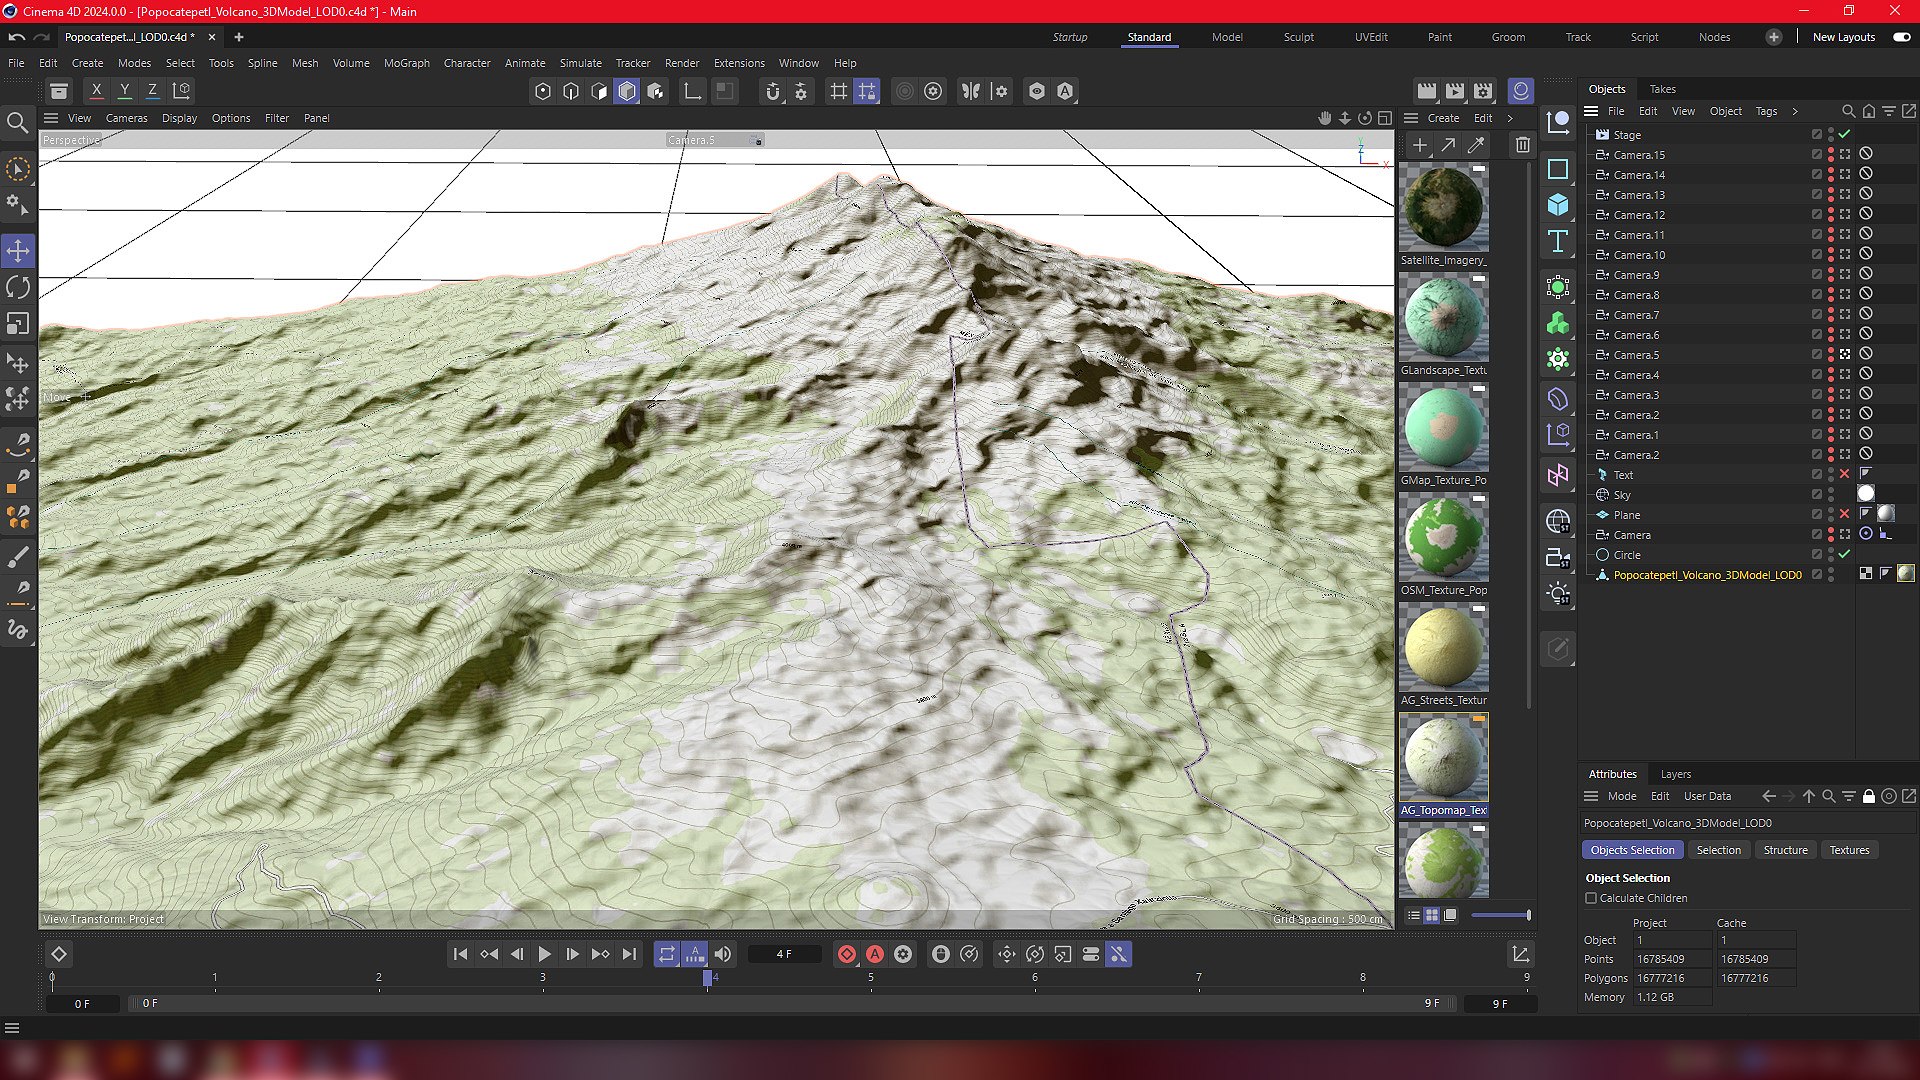
Task: Click the timeline playhead at frame 4
Action: [x=707, y=978]
